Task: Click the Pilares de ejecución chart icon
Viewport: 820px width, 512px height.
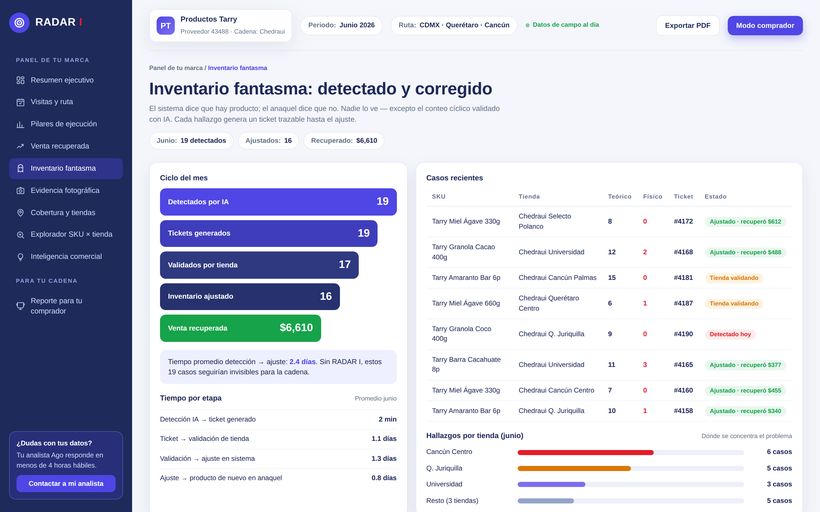Action: (x=20, y=124)
